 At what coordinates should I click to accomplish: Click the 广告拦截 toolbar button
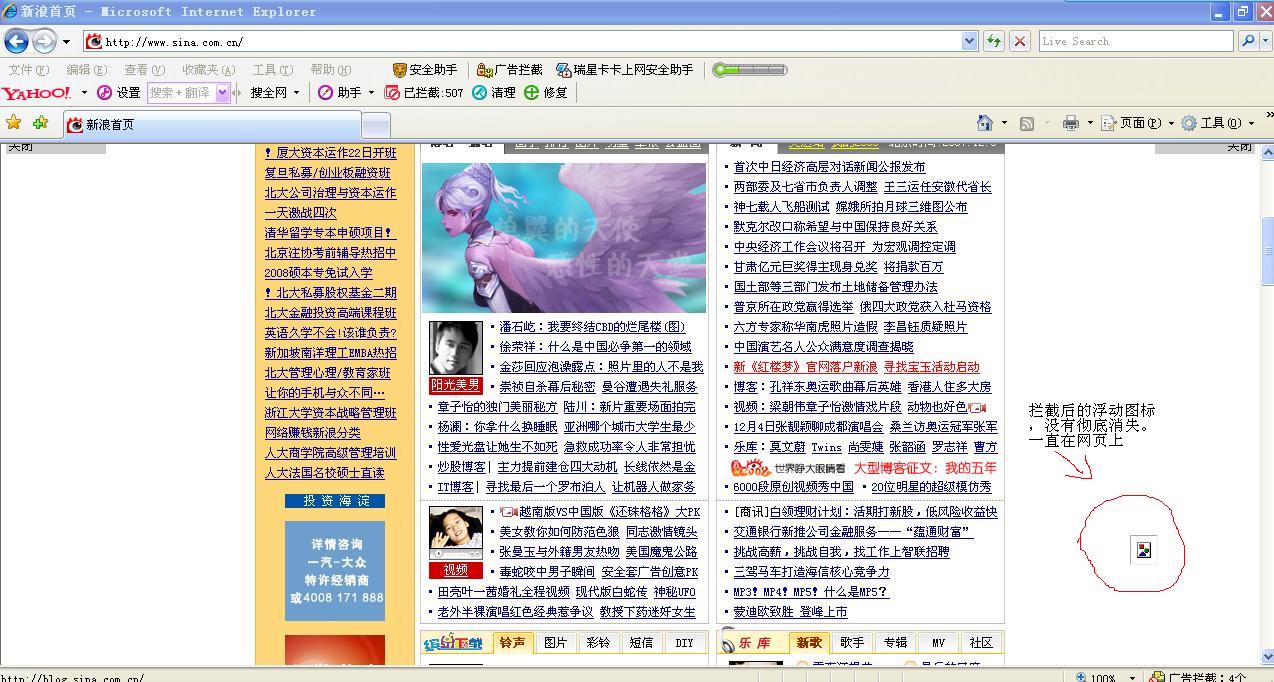[x=510, y=70]
